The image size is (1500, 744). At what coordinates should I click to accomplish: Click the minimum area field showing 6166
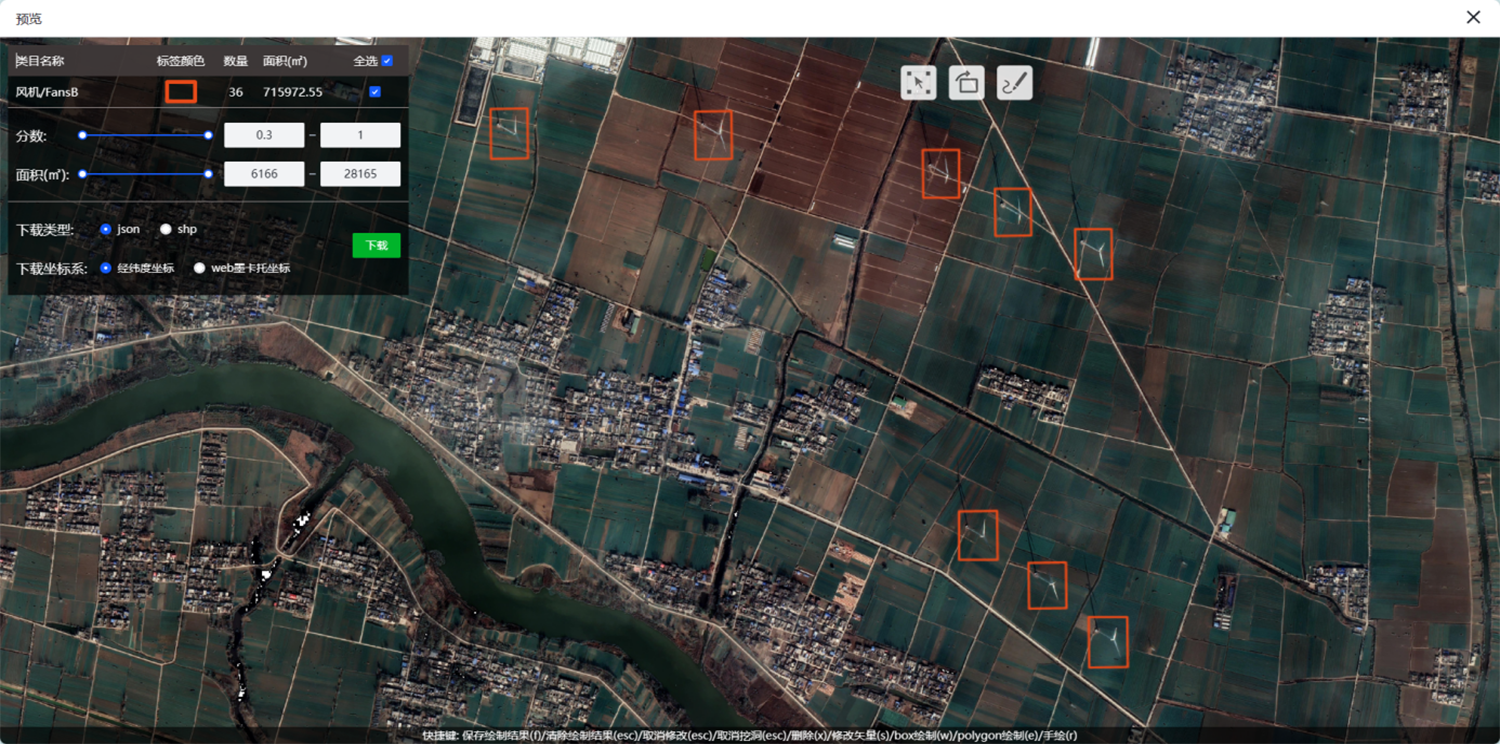click(264, 174)
